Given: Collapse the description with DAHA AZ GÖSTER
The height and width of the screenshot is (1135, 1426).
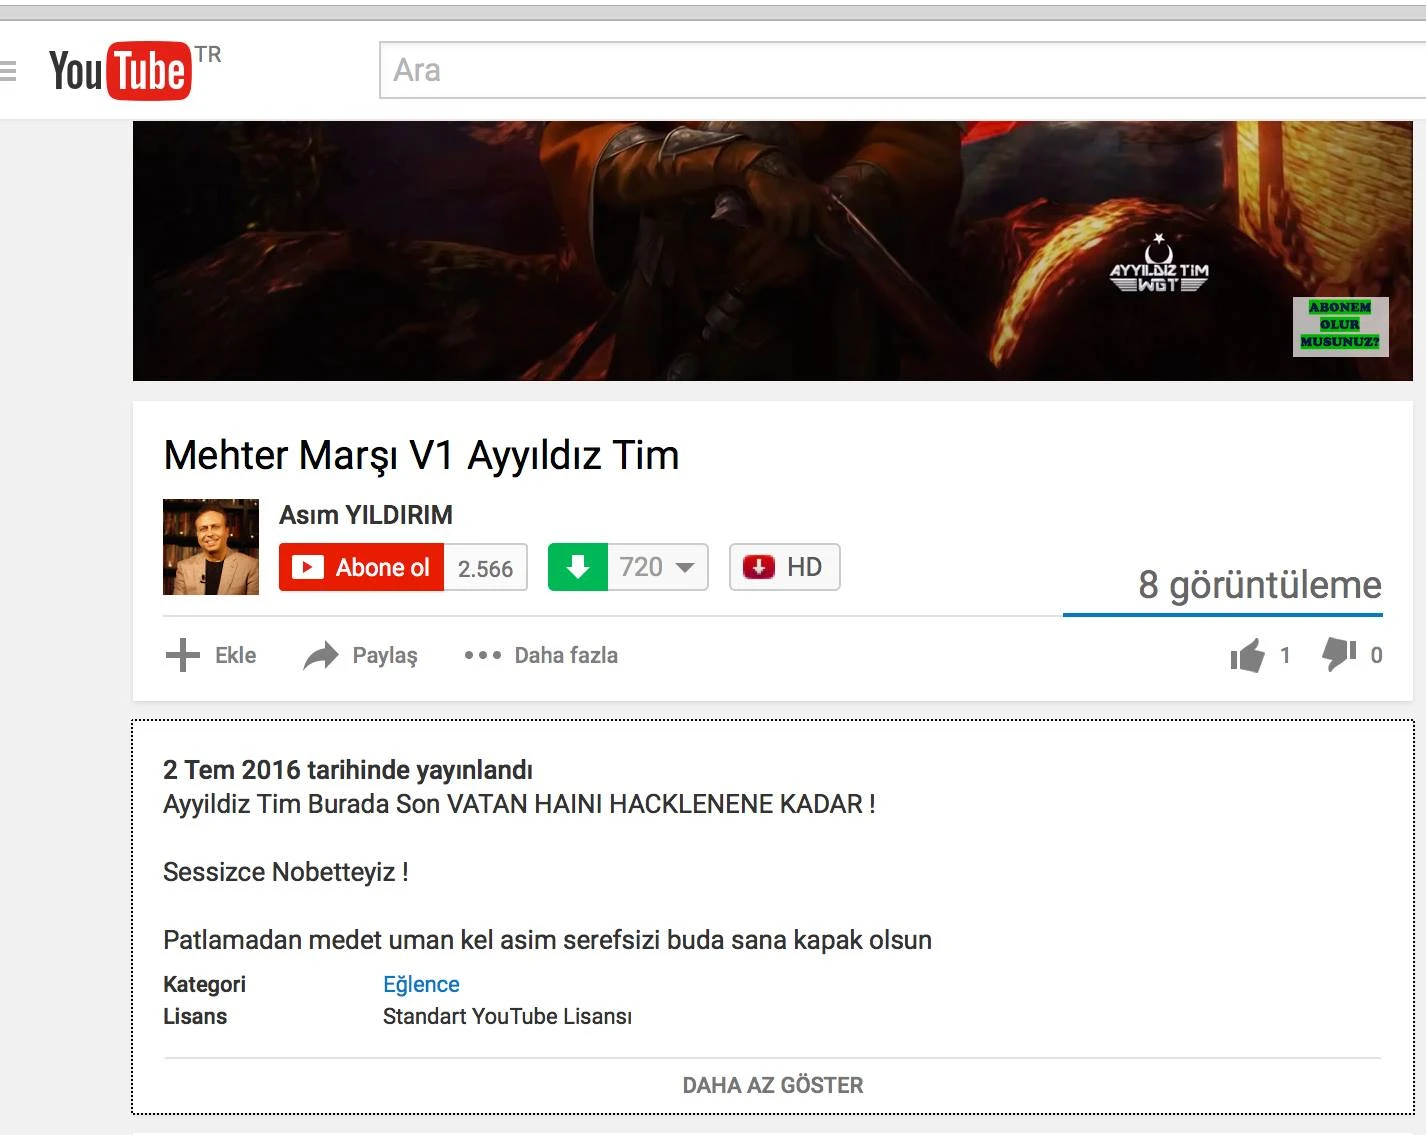Looking at the screenshot, I should [772, 1084].
